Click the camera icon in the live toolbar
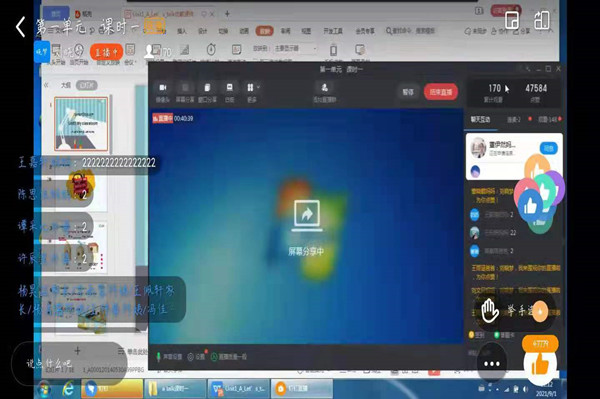 [x=163, y=92]
